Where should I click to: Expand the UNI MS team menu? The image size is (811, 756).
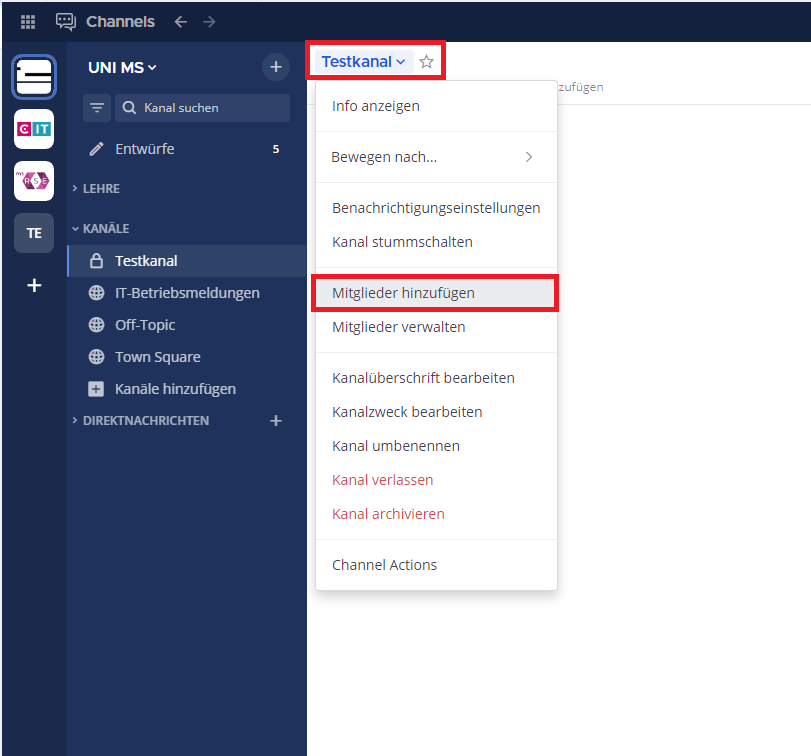[x=122, y=67]
